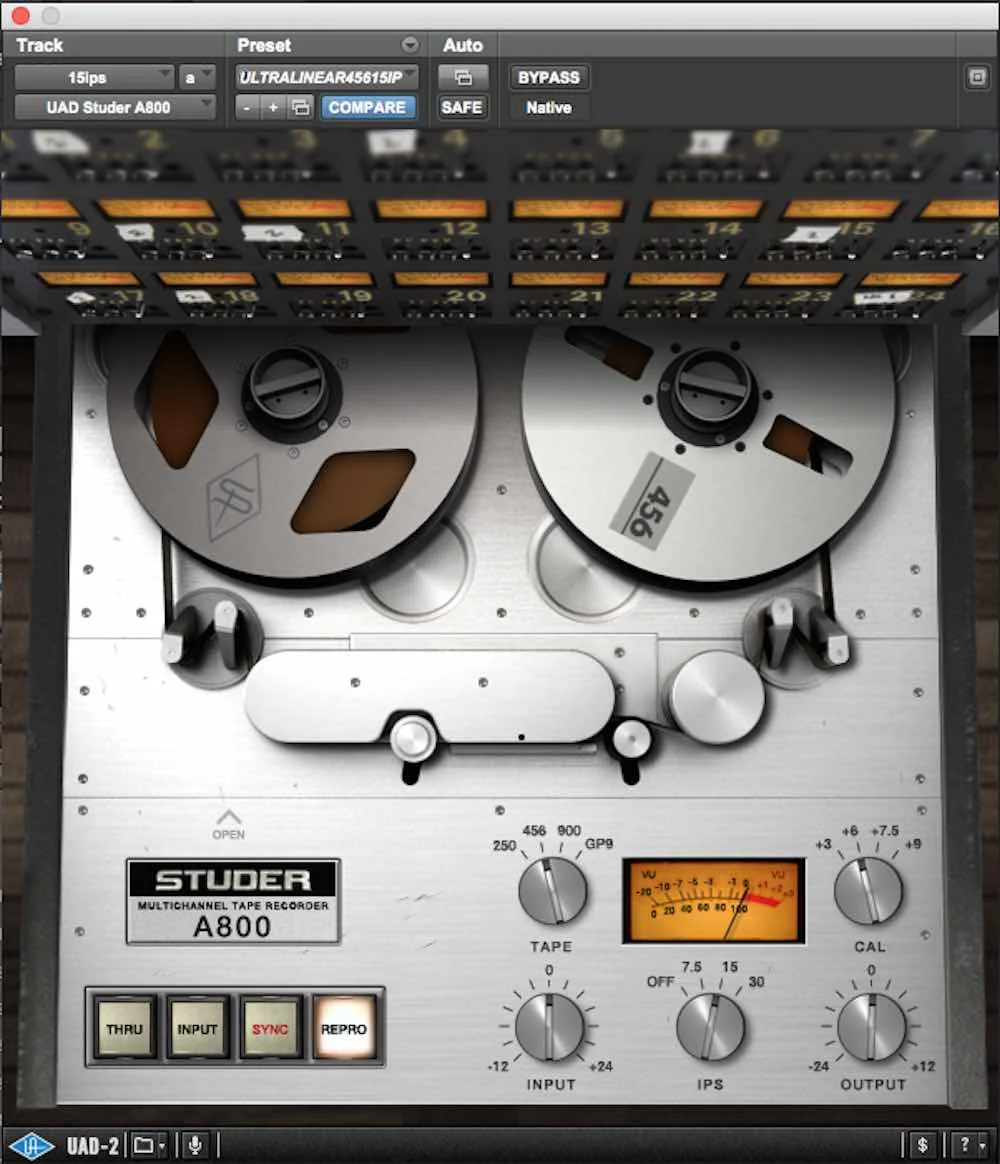Click the preset menu round arrow icon
This screenshot has height=1164, width=1000.
[x=410, y=45]
